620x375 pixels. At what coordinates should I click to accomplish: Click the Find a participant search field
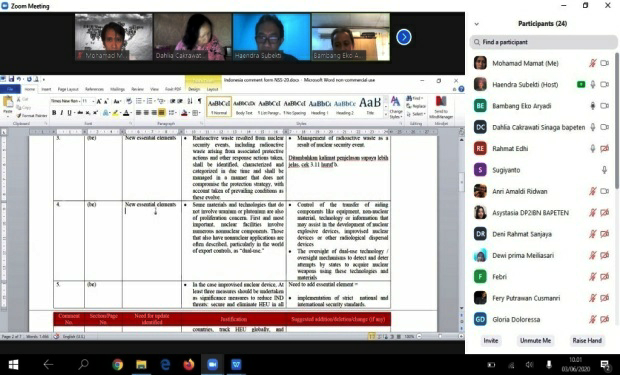544,42
